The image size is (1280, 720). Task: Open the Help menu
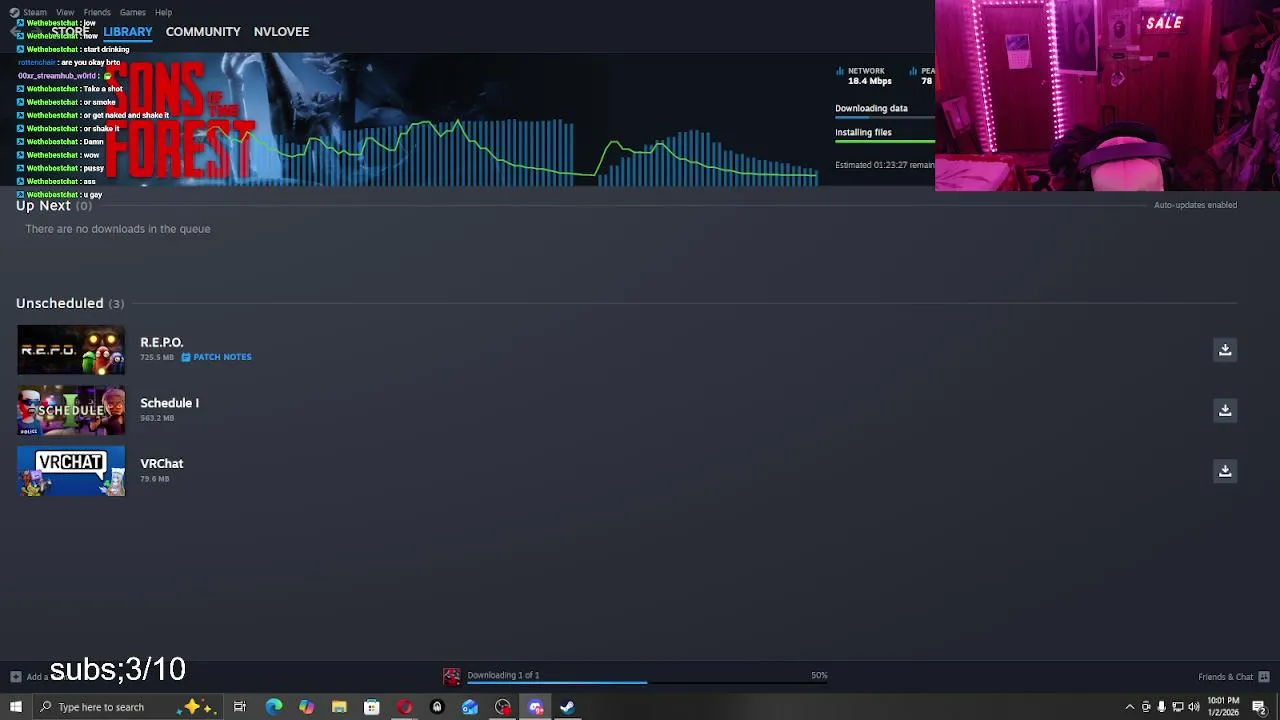coord(164,12)
